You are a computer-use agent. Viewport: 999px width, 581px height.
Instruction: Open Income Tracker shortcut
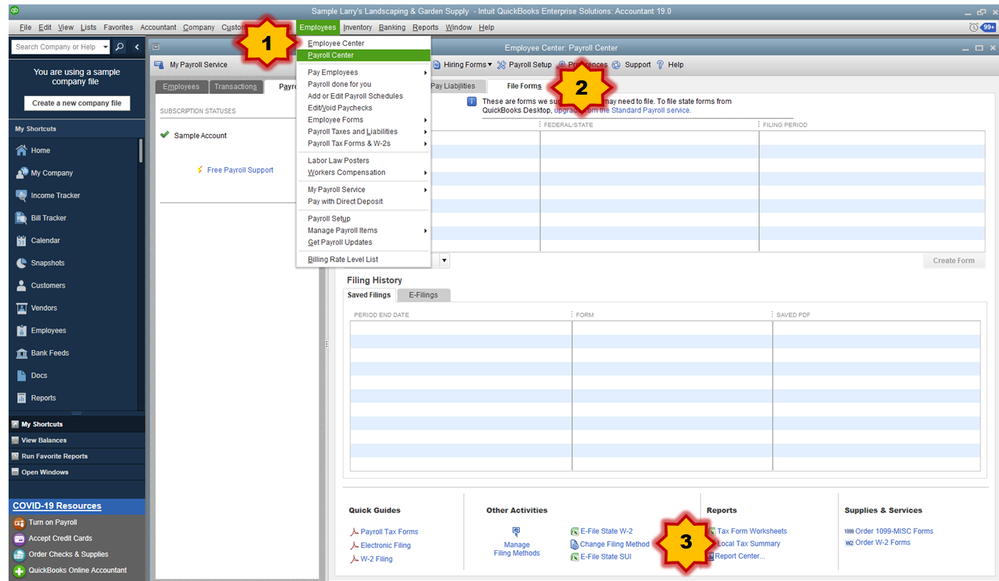(x=55, y=196)
